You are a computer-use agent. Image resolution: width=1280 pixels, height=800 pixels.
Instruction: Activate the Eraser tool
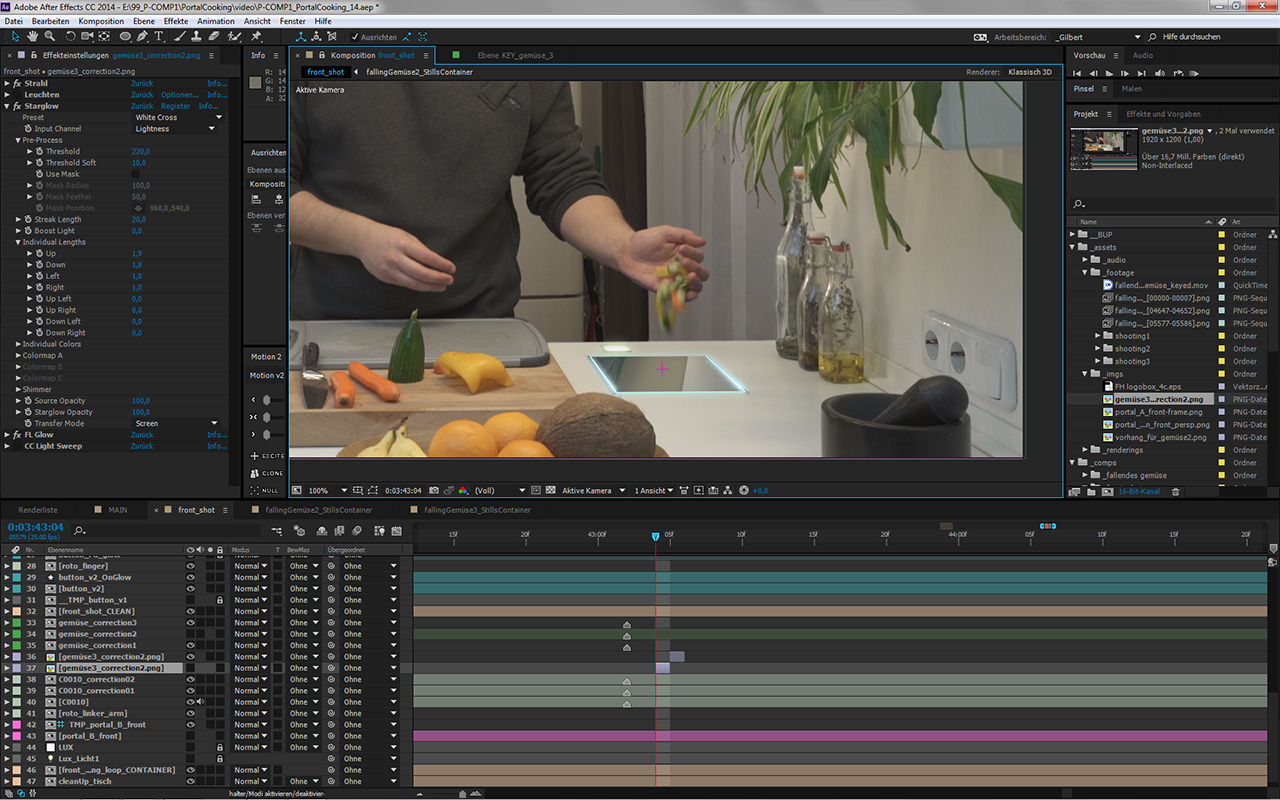tap(210, 37)
